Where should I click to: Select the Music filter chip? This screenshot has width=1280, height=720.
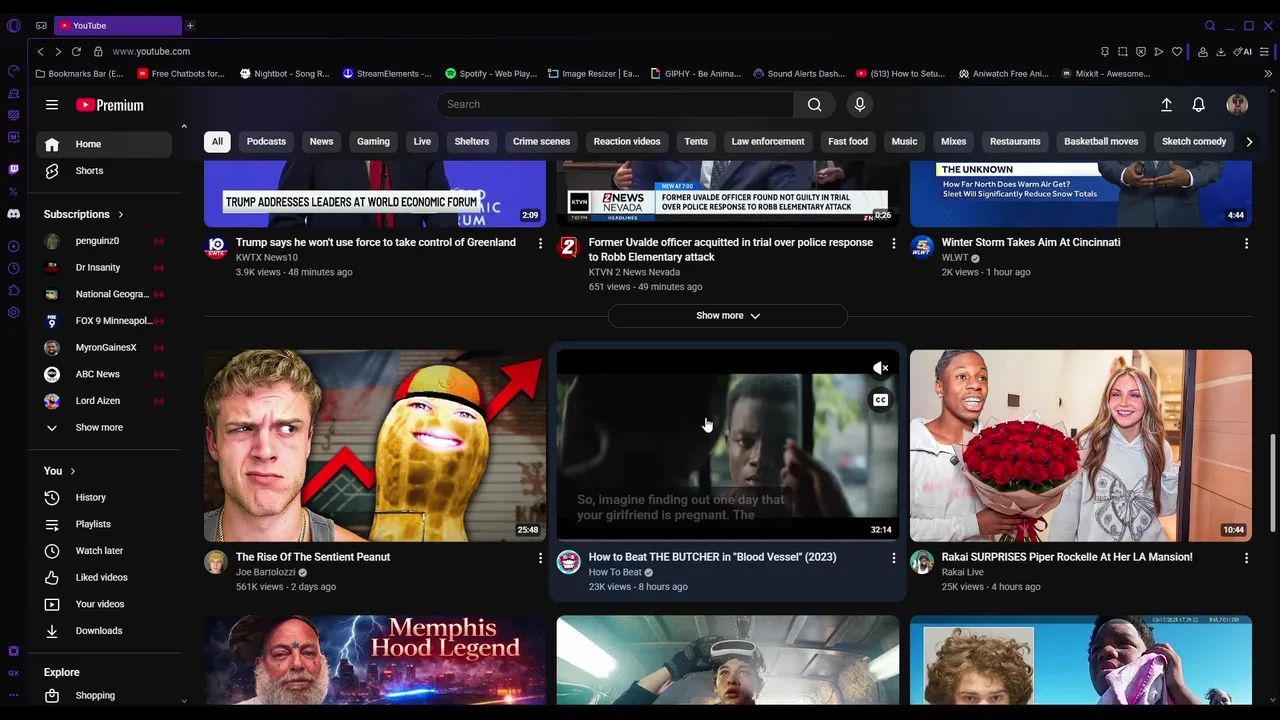click(904, 141)
